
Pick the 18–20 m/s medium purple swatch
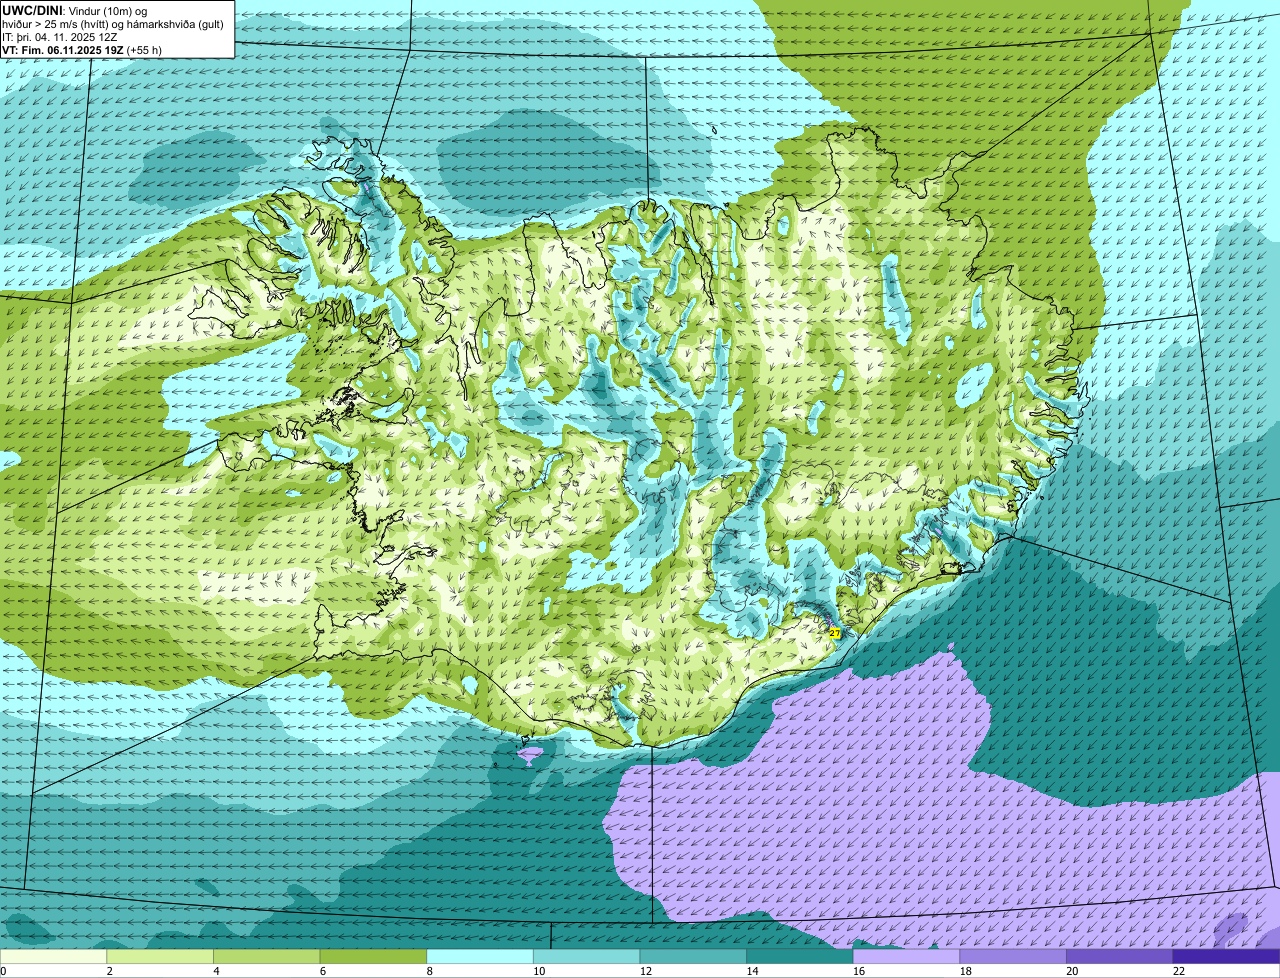click(1013, 956)
